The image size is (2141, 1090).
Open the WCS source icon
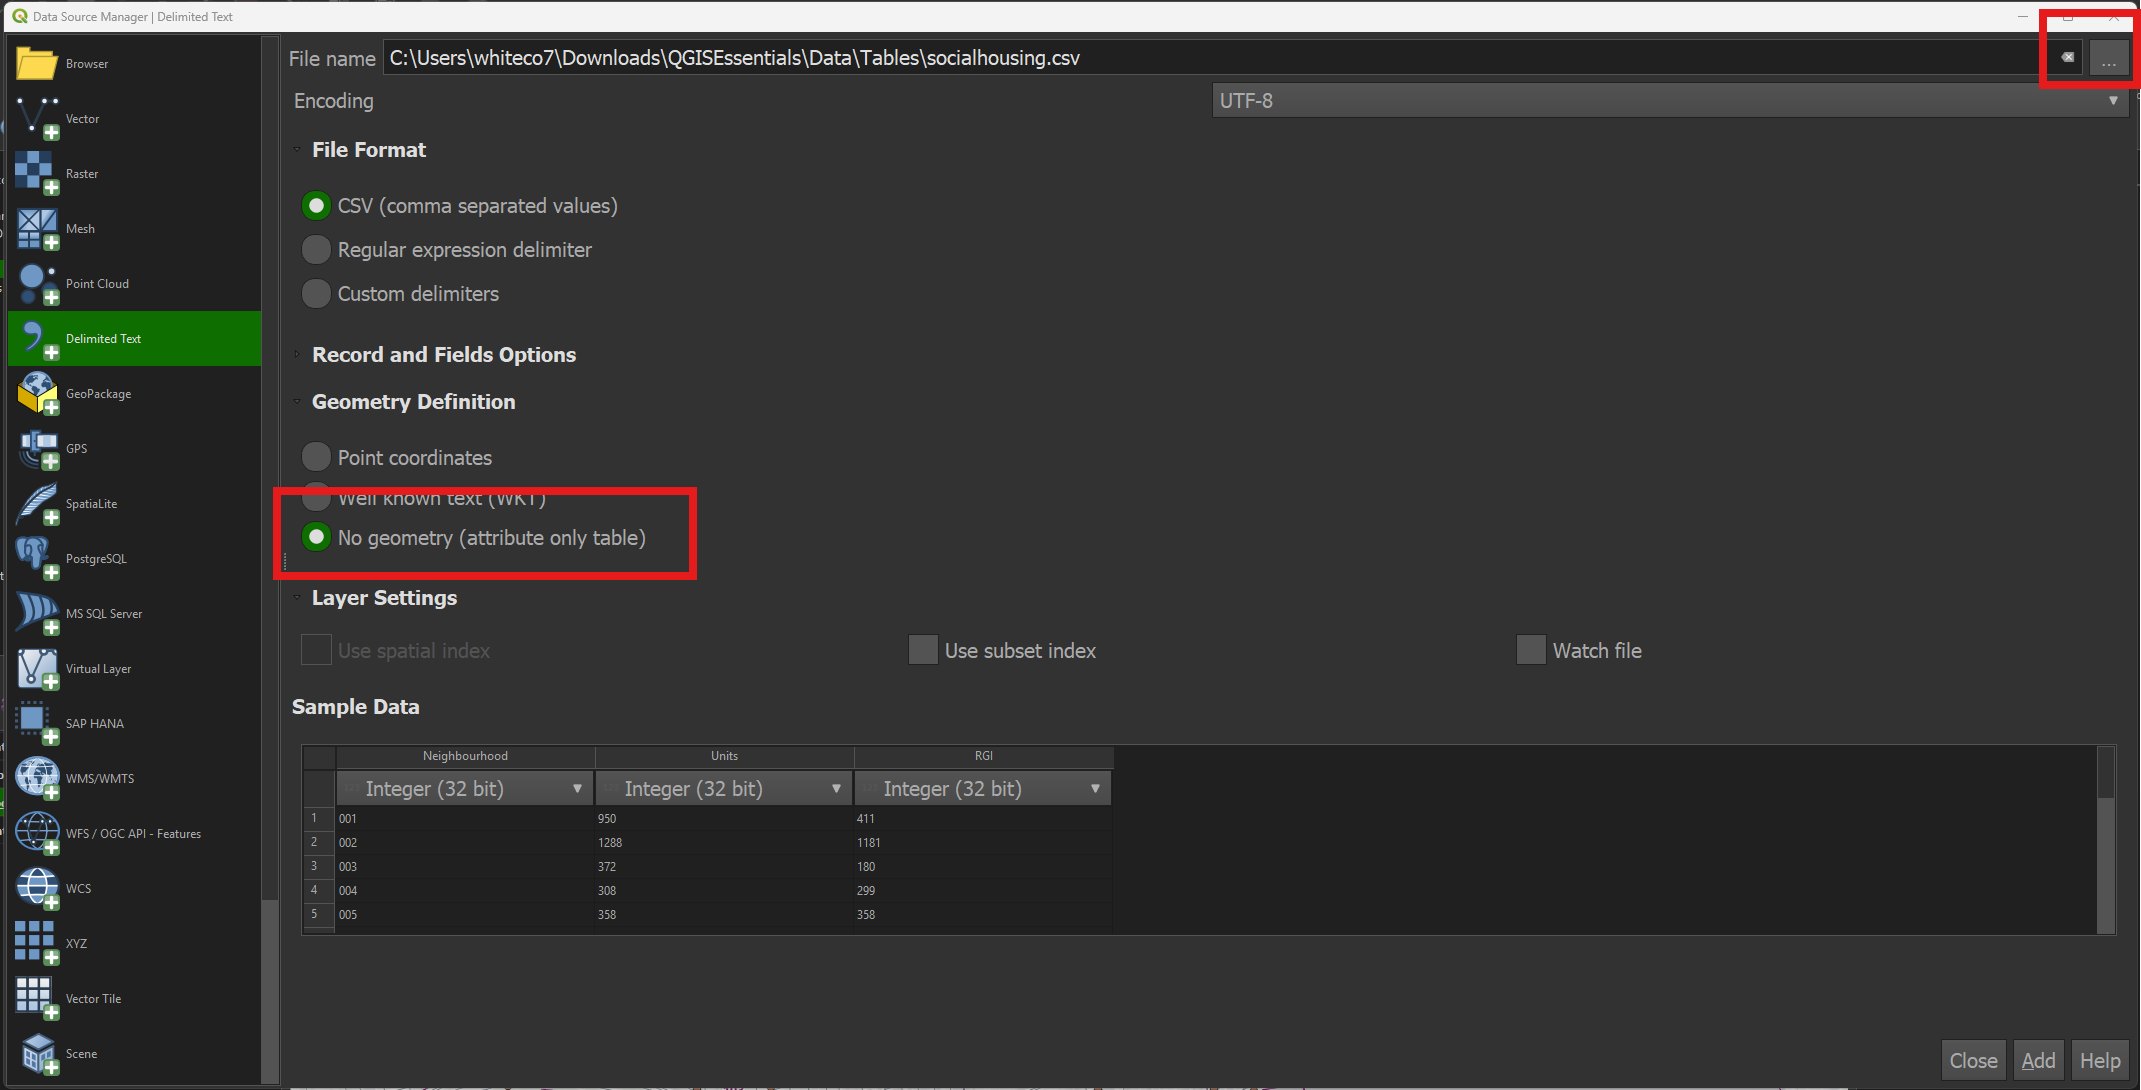[x=37, y=888]
